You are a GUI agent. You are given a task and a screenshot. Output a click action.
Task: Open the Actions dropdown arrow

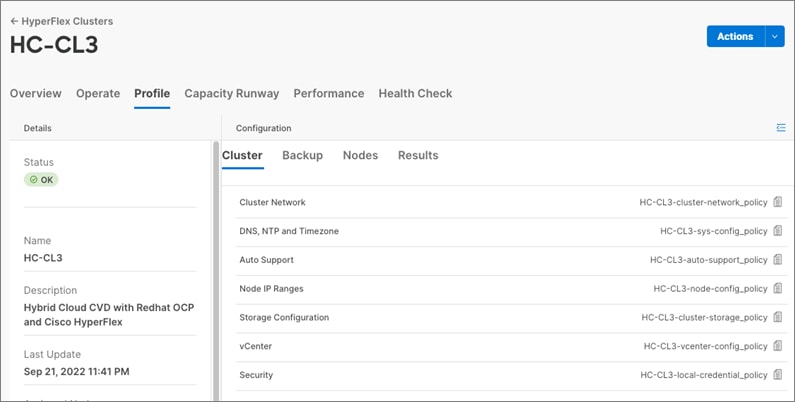(x=775, y=36)
